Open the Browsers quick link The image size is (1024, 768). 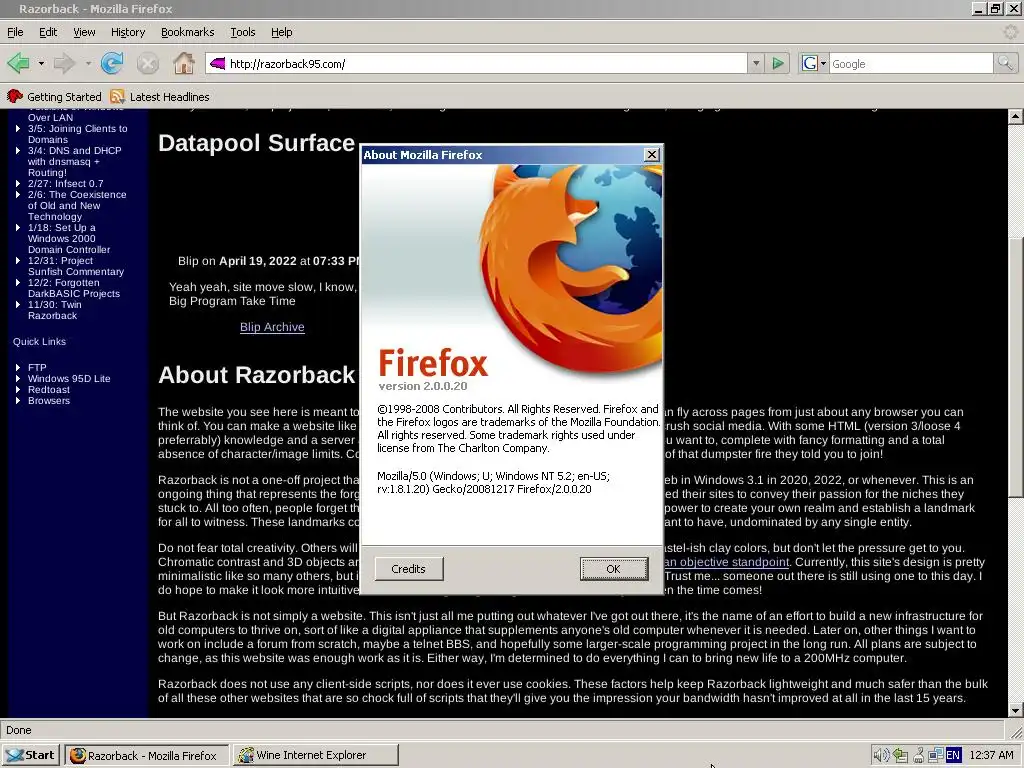point(48,401)
